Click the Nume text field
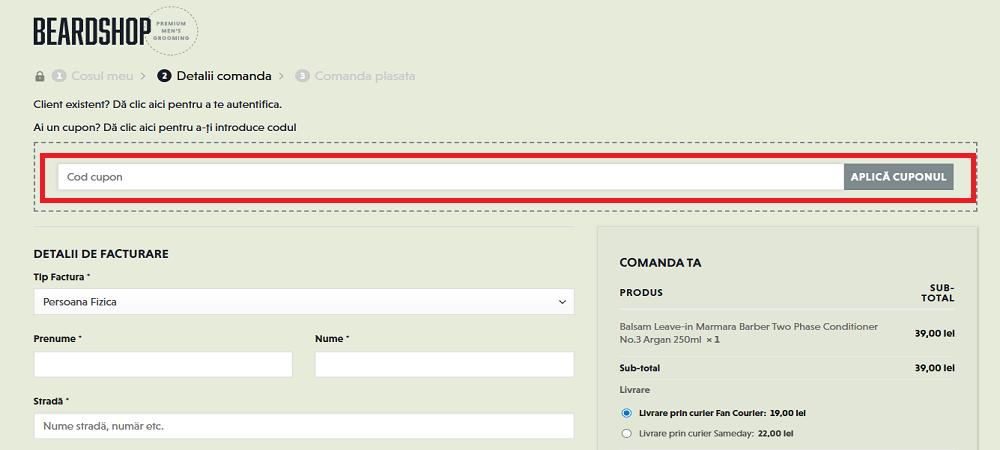1000x450 pixels. (x=444, y=364)
